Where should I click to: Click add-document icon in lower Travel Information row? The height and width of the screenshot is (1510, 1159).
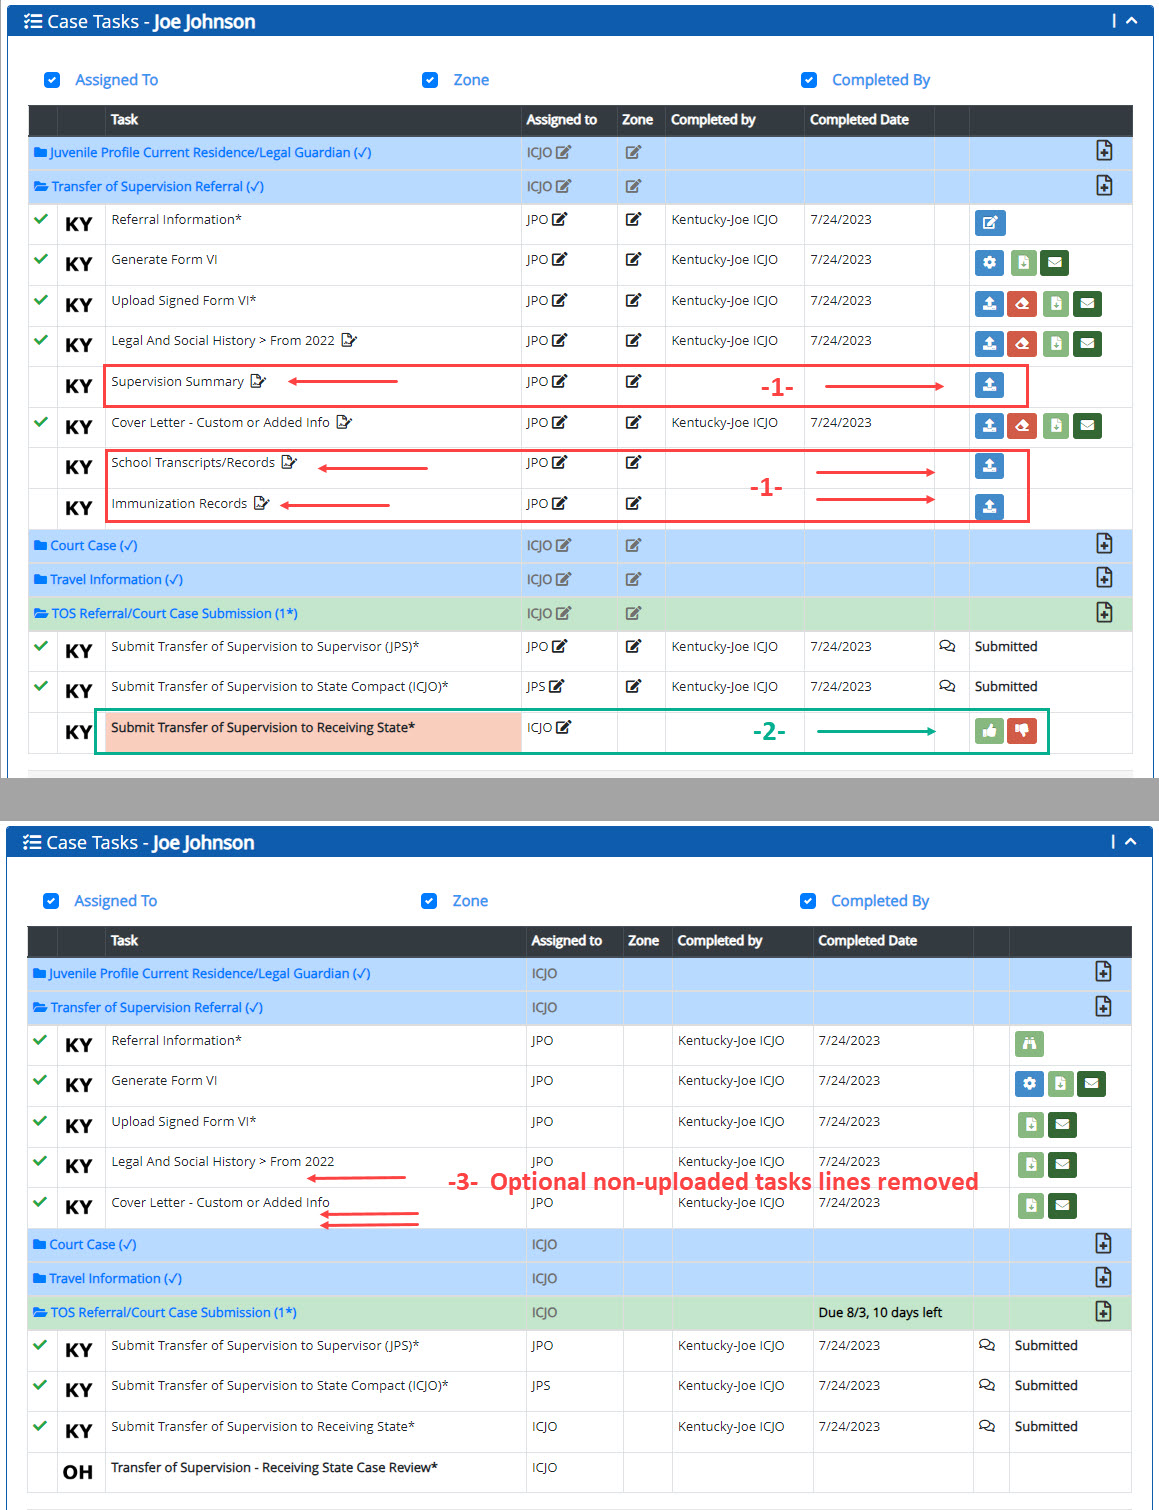pyautogui.click(x=1103, y=1277)
